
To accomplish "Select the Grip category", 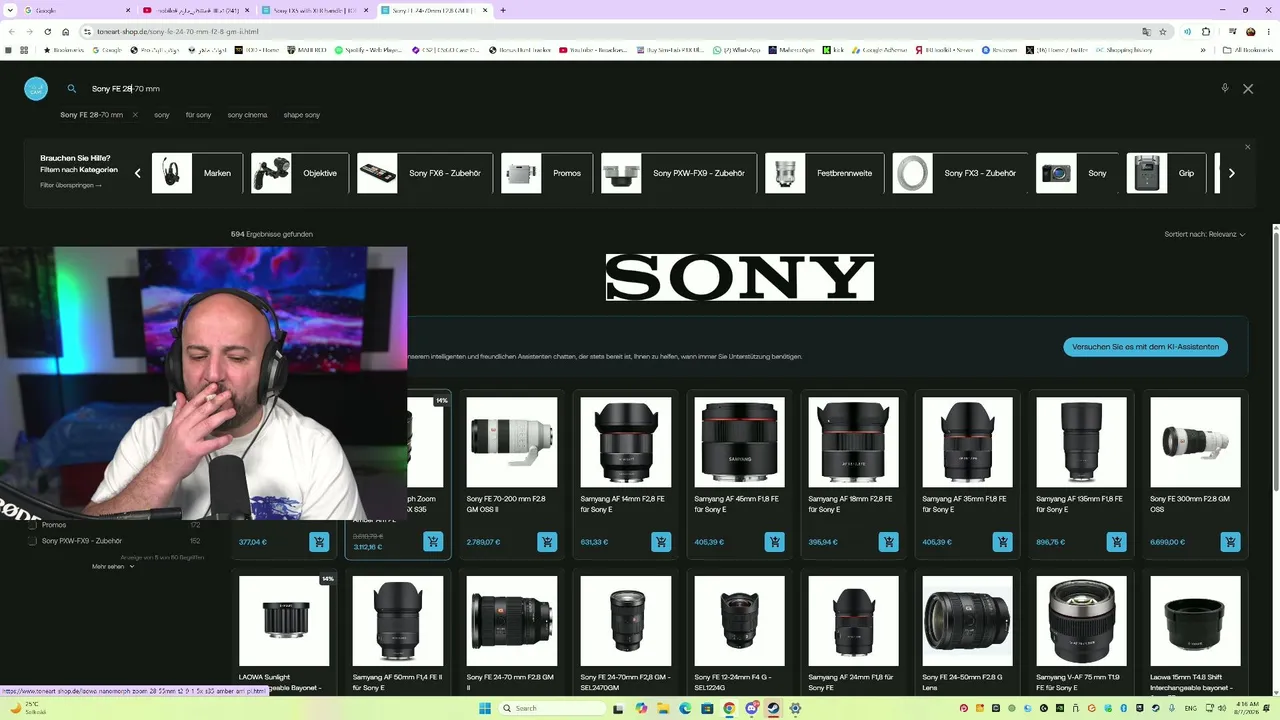I will [x=1167, y=173].
